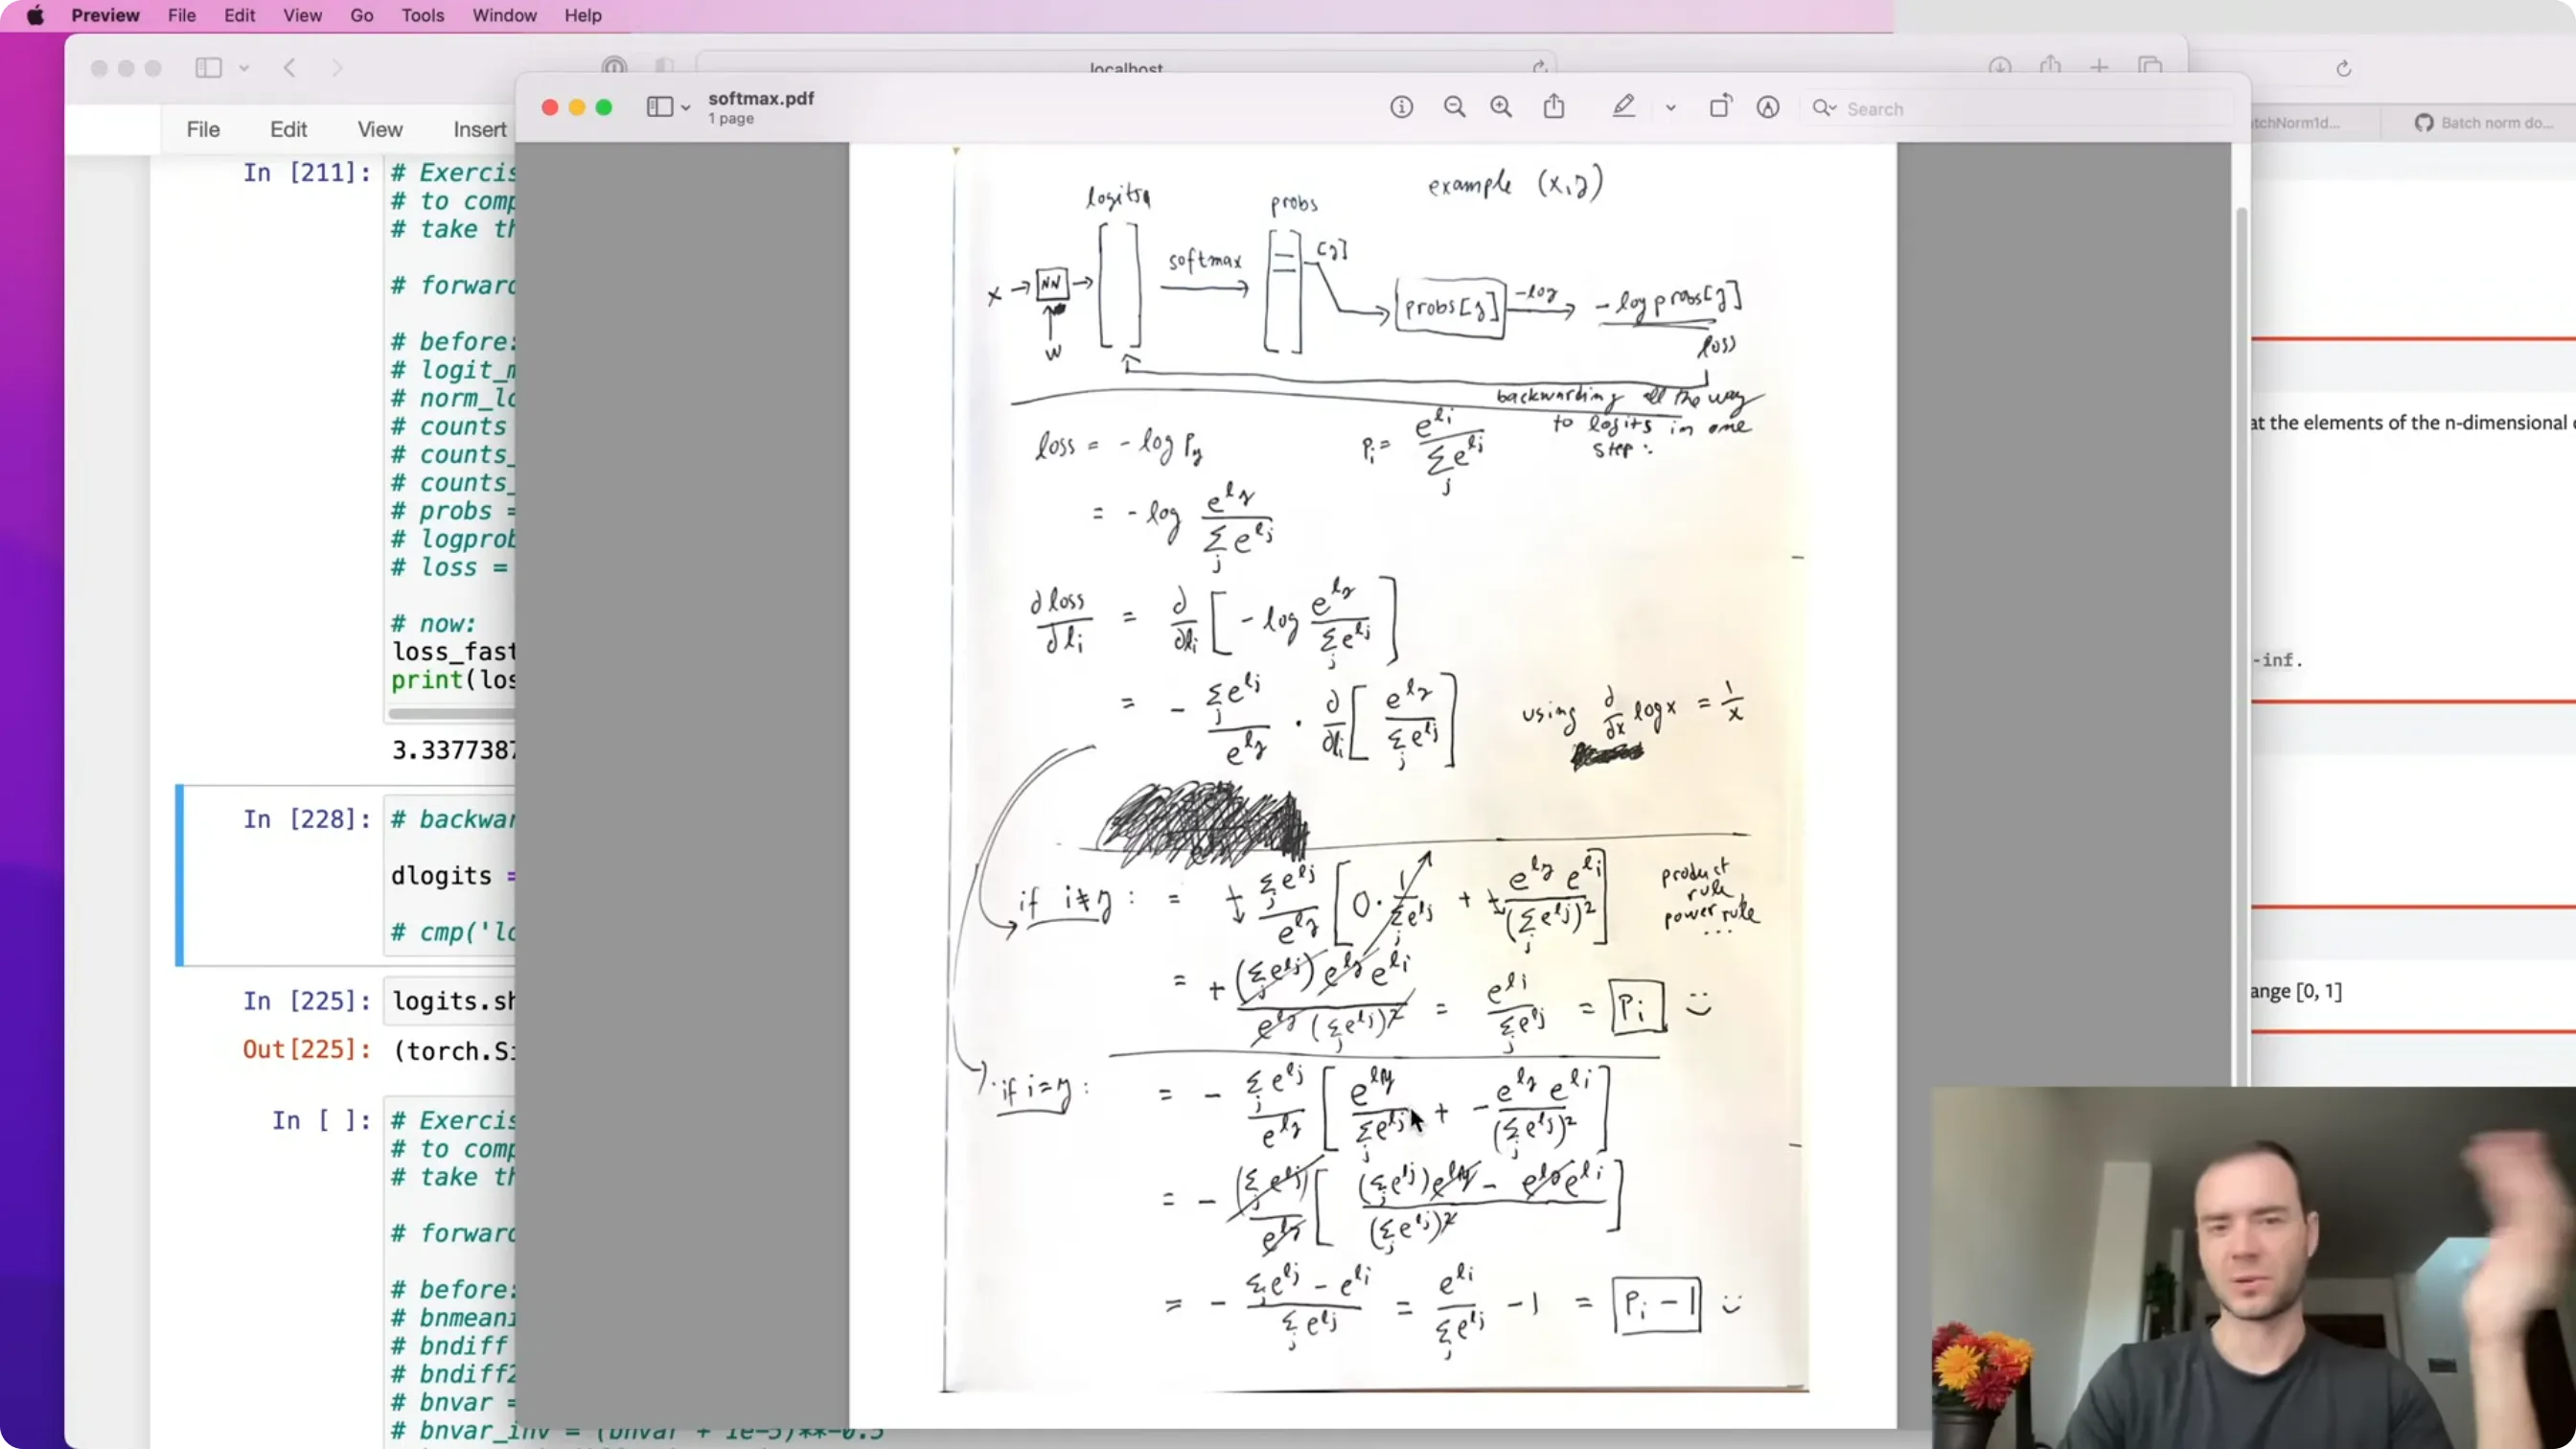The image size is (2576, 1449).
Task: Show Safari tab overview
Action: click(x=2150, y=67)
